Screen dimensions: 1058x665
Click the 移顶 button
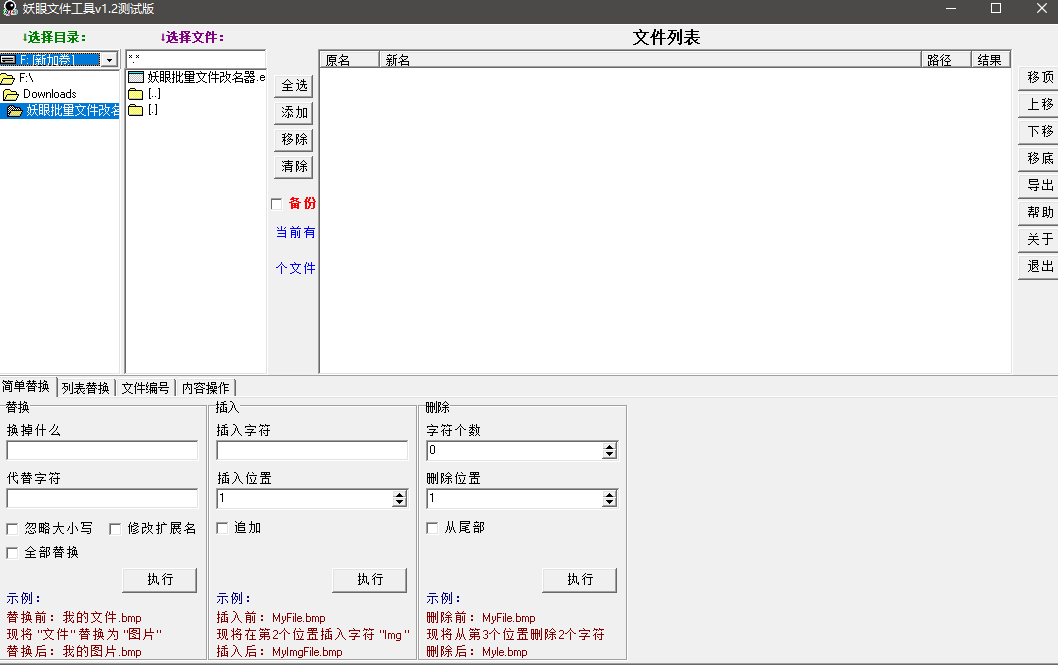(1039, 78)
